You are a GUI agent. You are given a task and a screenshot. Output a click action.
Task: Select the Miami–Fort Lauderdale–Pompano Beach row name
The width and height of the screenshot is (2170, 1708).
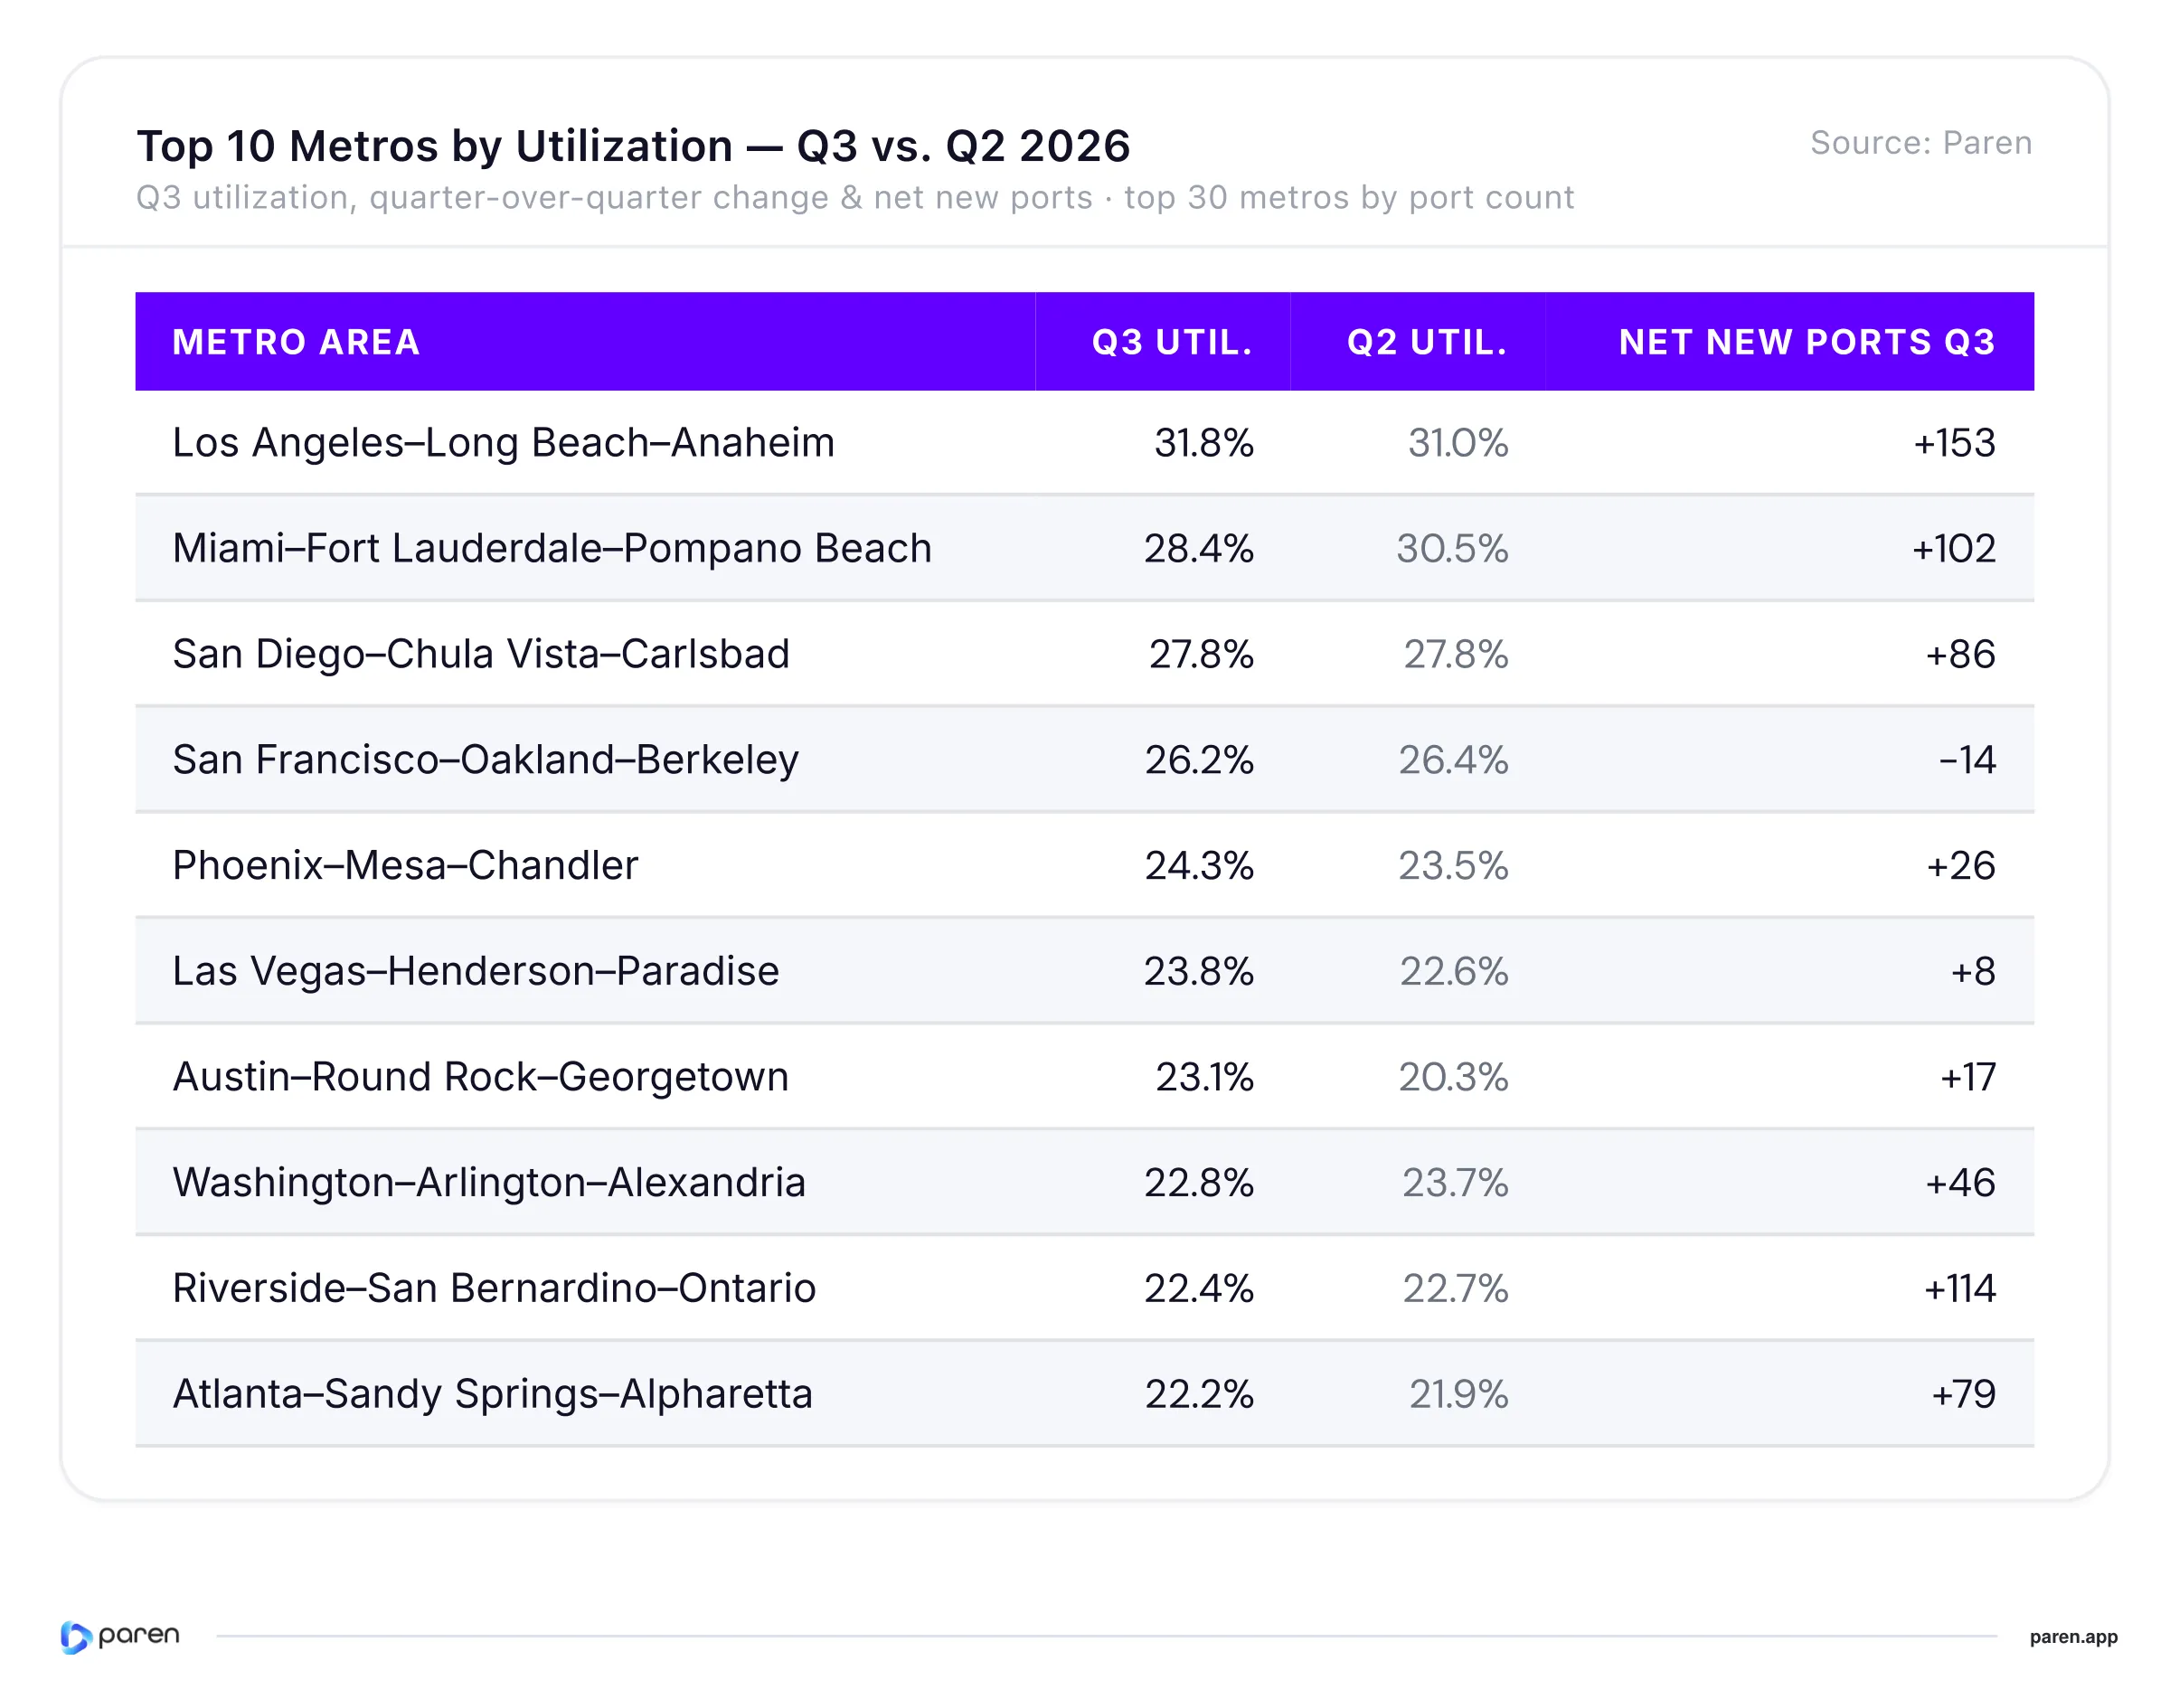(x=552, y=548)
